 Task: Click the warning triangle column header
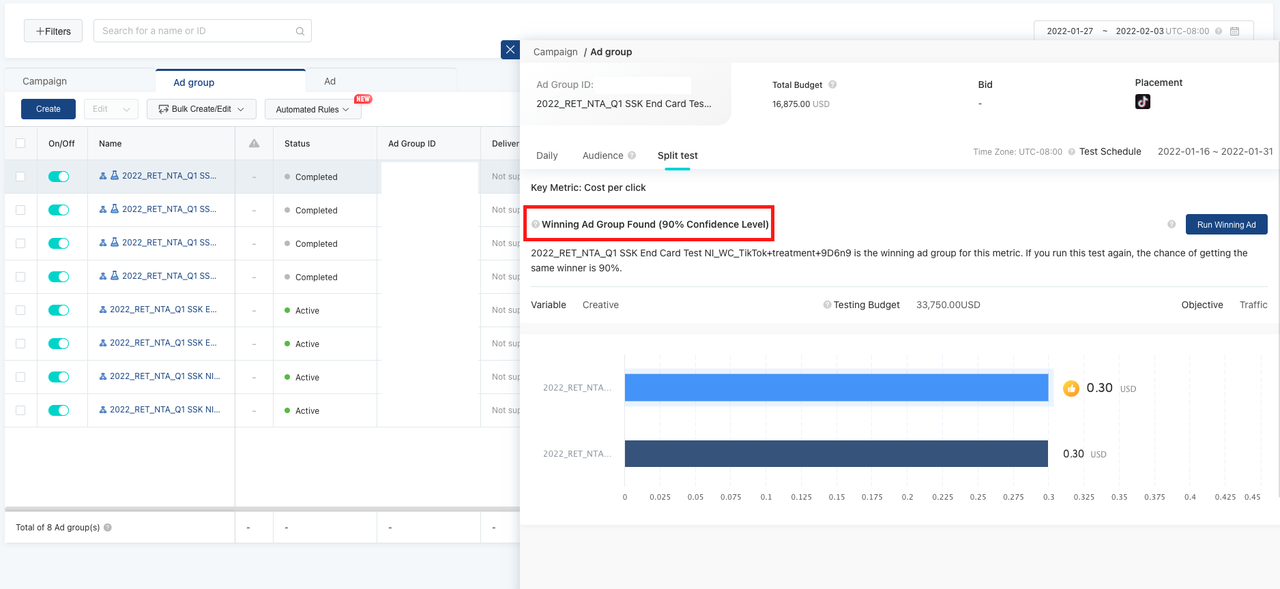point(254,144)
